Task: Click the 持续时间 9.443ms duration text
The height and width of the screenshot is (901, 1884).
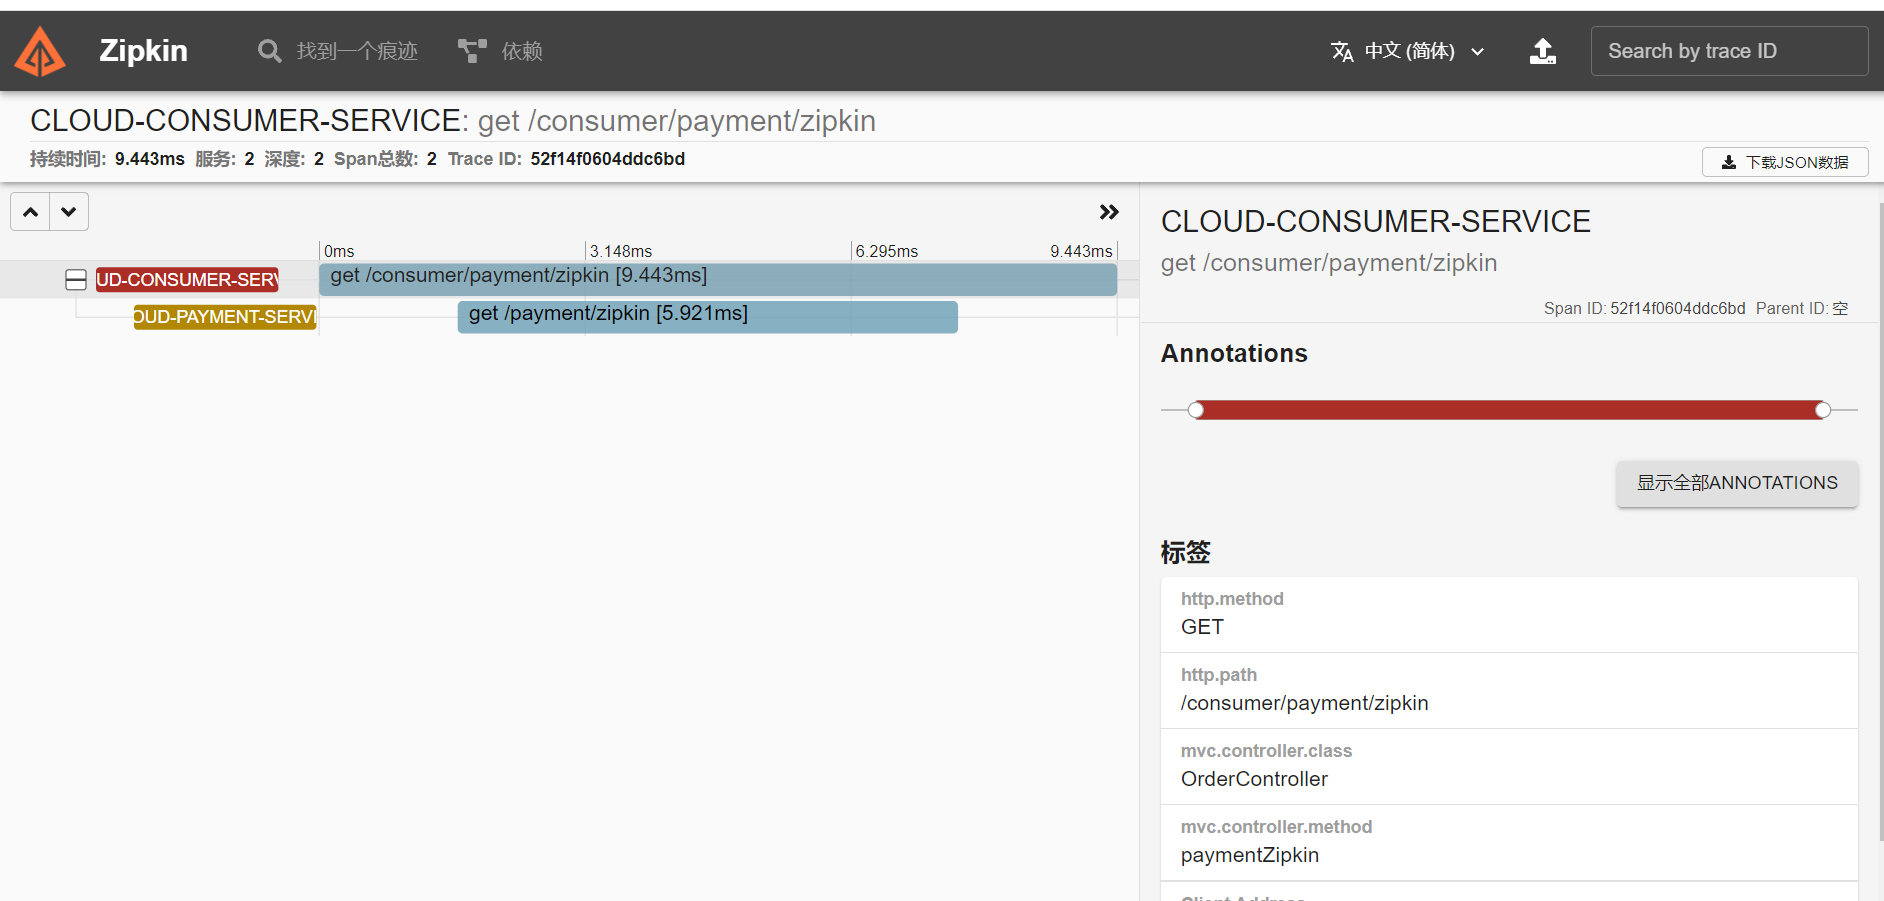Action: point(107,159)
